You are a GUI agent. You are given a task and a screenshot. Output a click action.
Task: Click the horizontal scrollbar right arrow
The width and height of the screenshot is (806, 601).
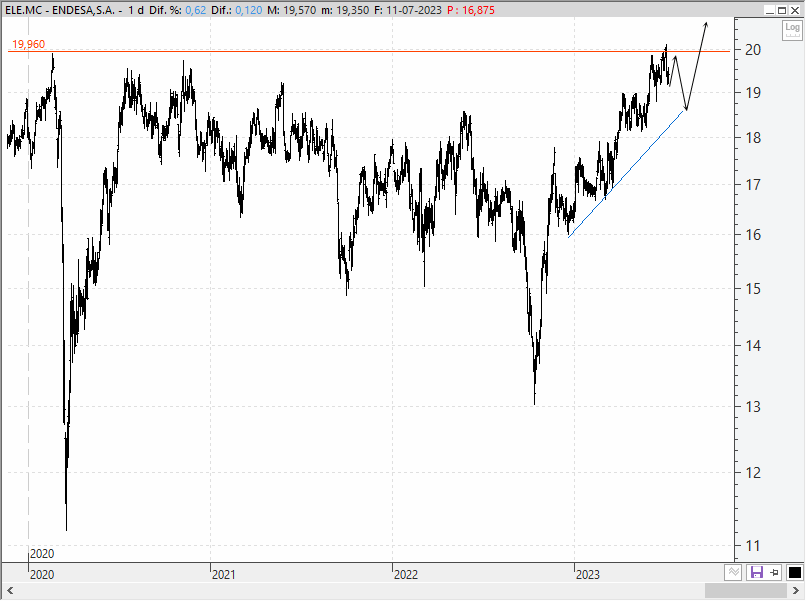coord(797,590)
